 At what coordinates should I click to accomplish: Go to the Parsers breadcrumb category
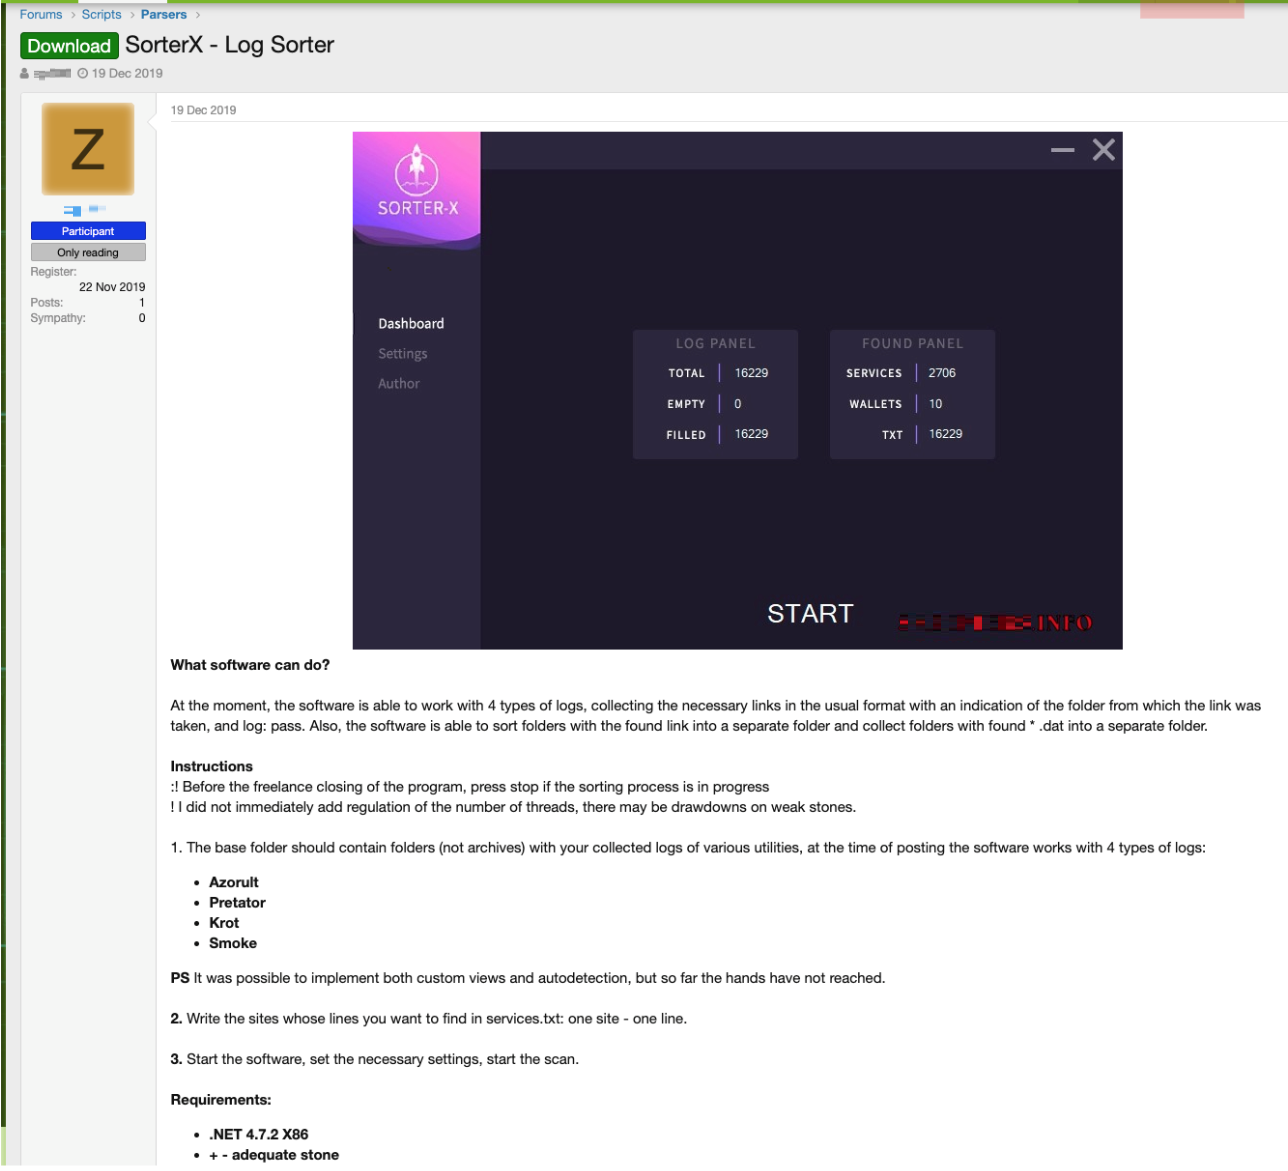pyautogui.click(x=163, y=15)
